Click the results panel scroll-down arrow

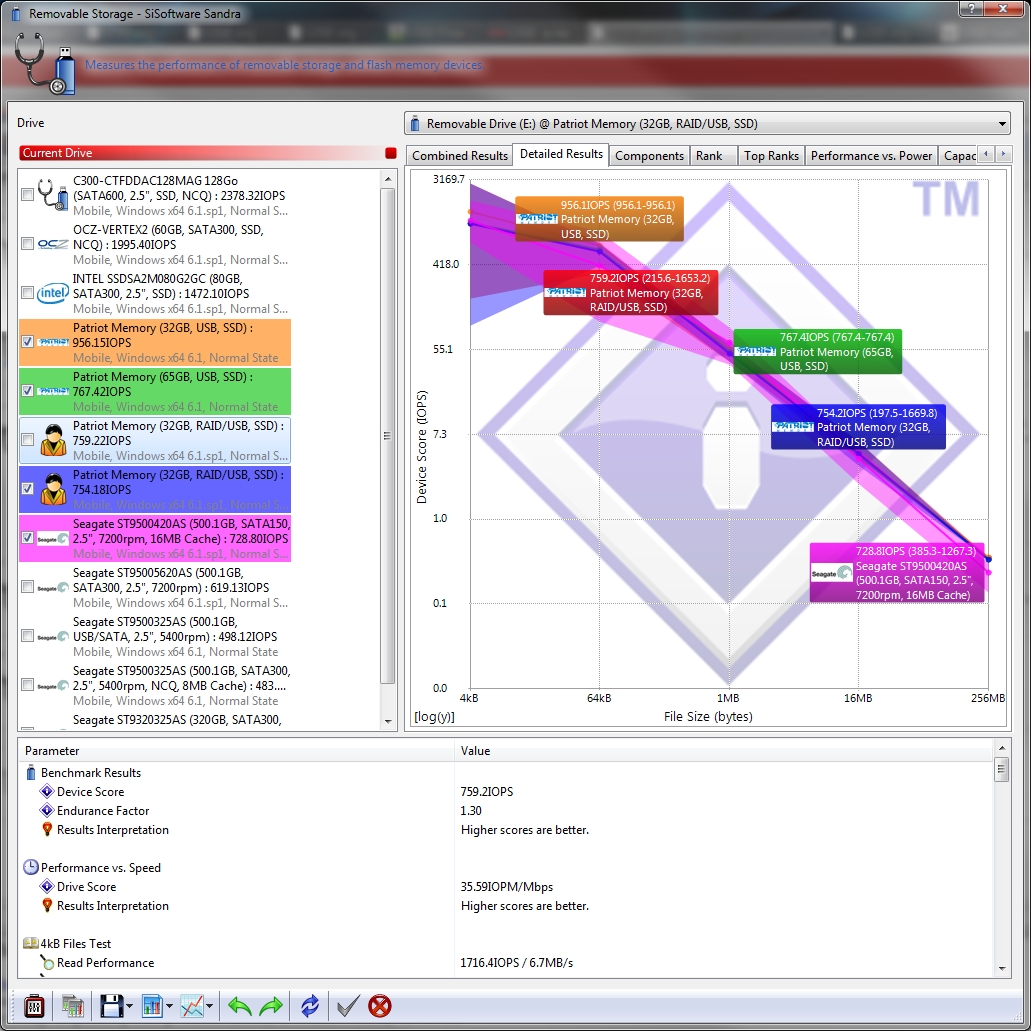tap(1001, 969)
